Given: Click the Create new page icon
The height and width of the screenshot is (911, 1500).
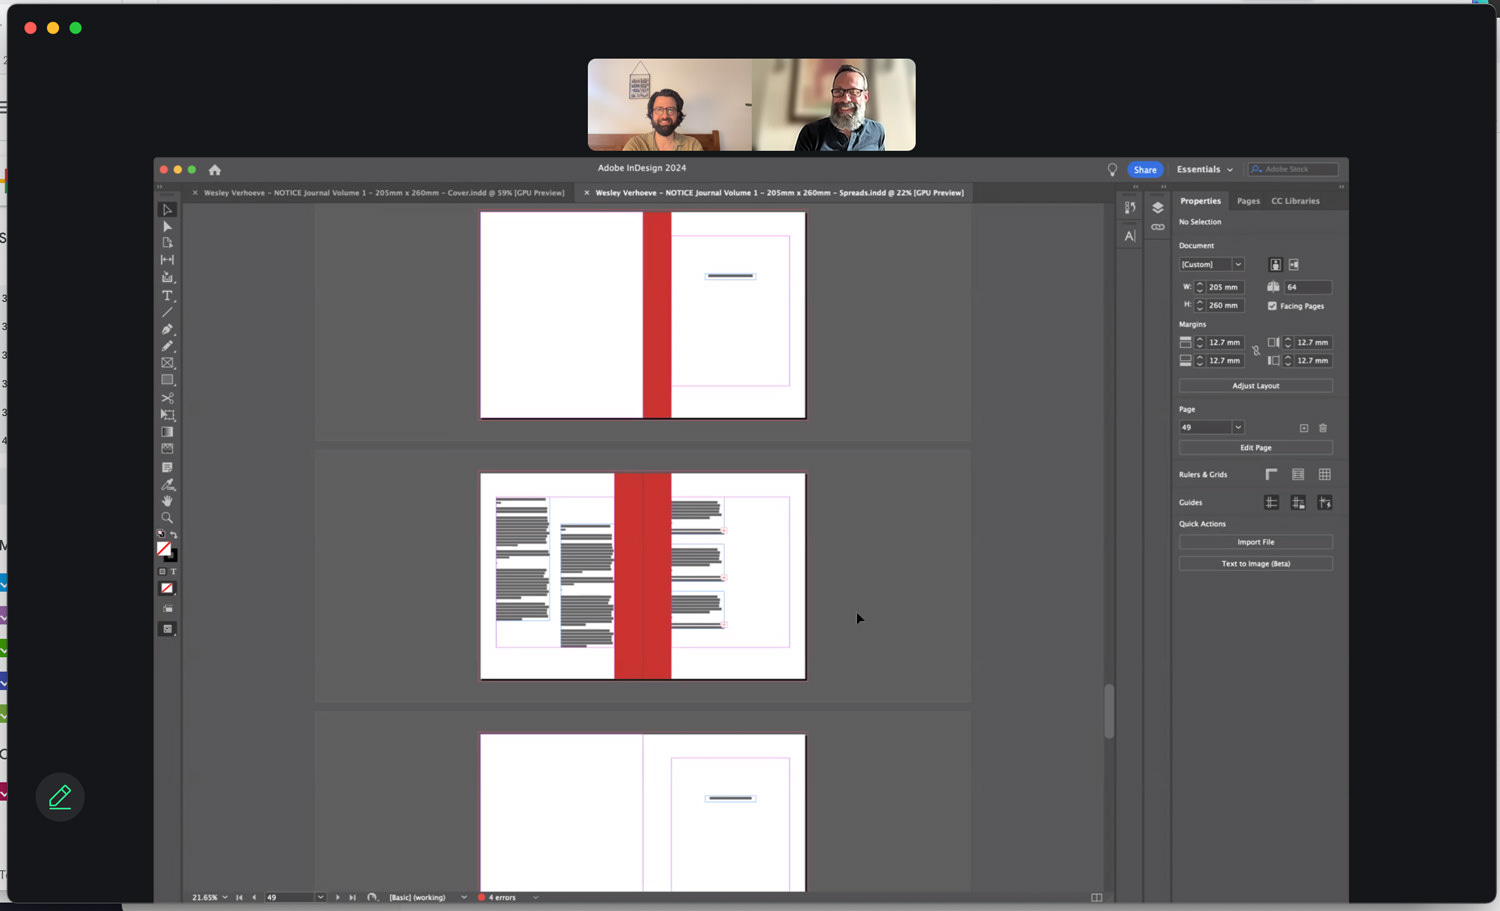Looking at the screenshot, I should pyautogui.click(x=1304, y=428).
